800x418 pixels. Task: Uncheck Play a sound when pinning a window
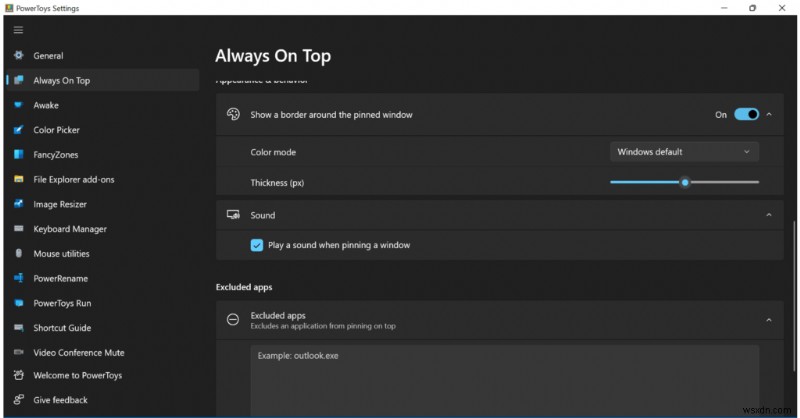[x=257, y=245]
